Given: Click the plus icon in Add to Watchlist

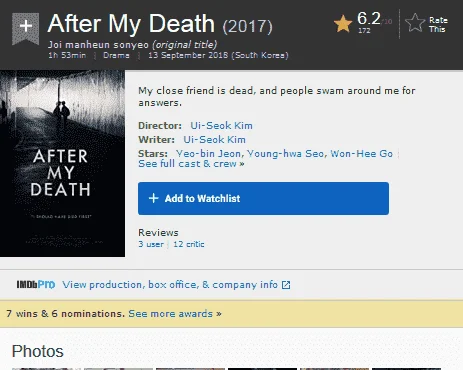Looking at the screenshot, I should coord(153,198).
